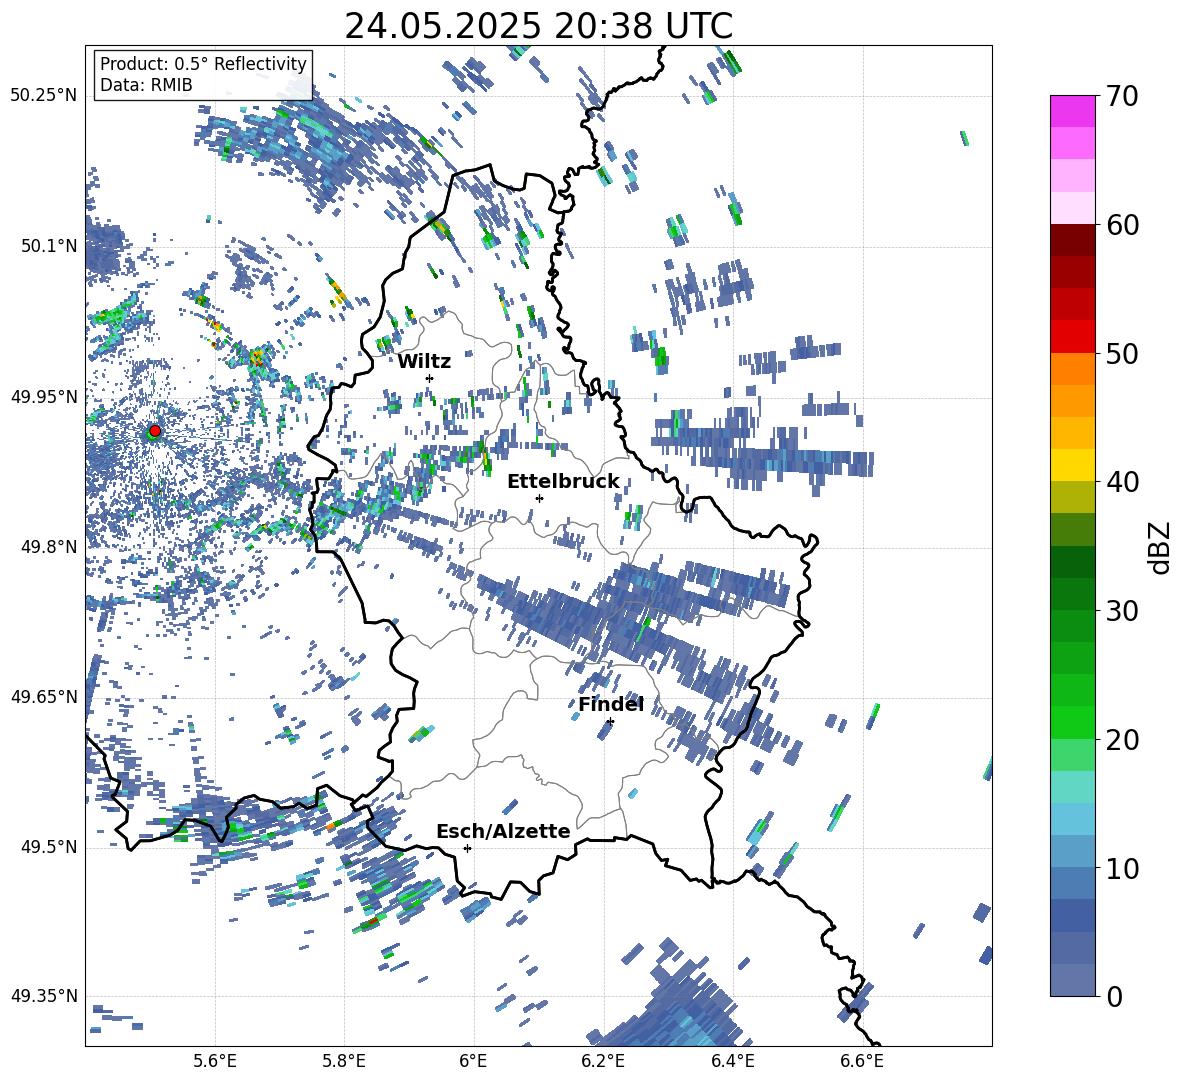Click the dark maroon colorbar segment below 60
The height and width of the screenshot is (1081, 1184).
1072,240
